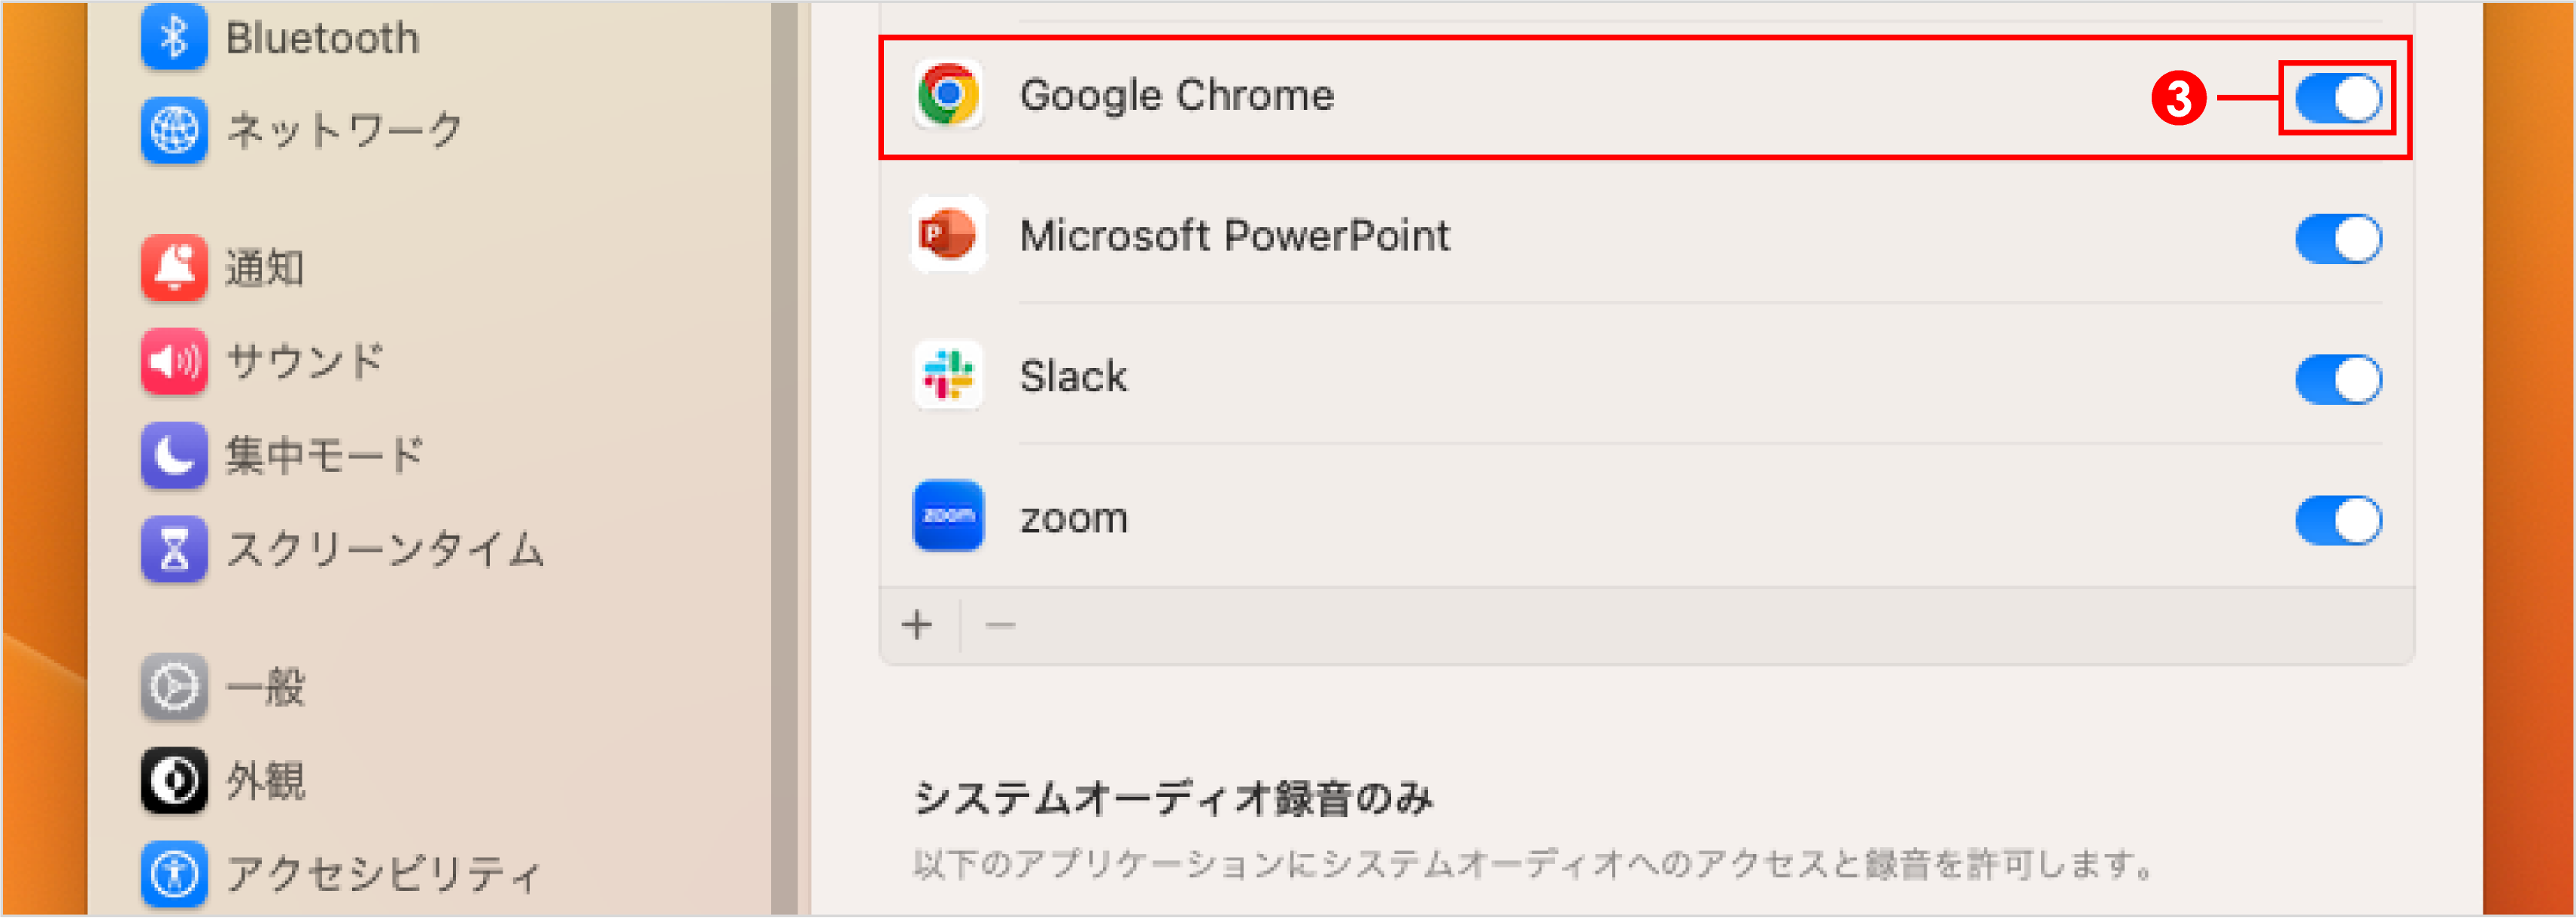Image resolution: width=2576 pixels, height=918 pixels.
Task: Switch off the zoom permission toggle
Action: click(x=2337, y=520)
